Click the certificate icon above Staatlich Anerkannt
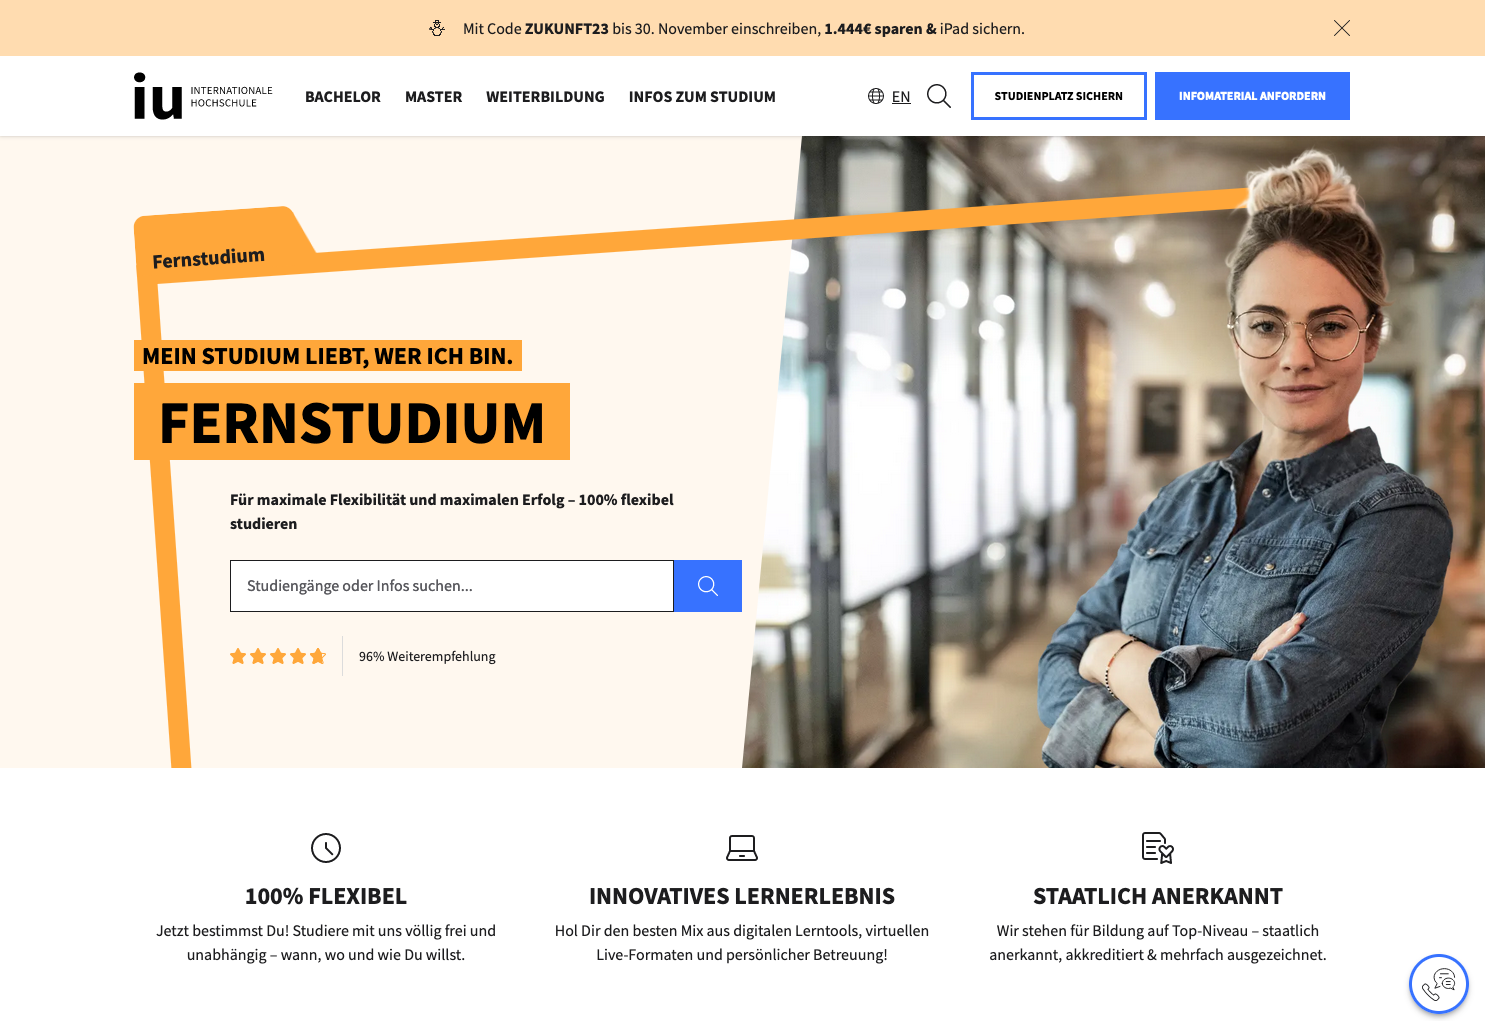This screenshot has width=1485, height=1021. 1158,848
